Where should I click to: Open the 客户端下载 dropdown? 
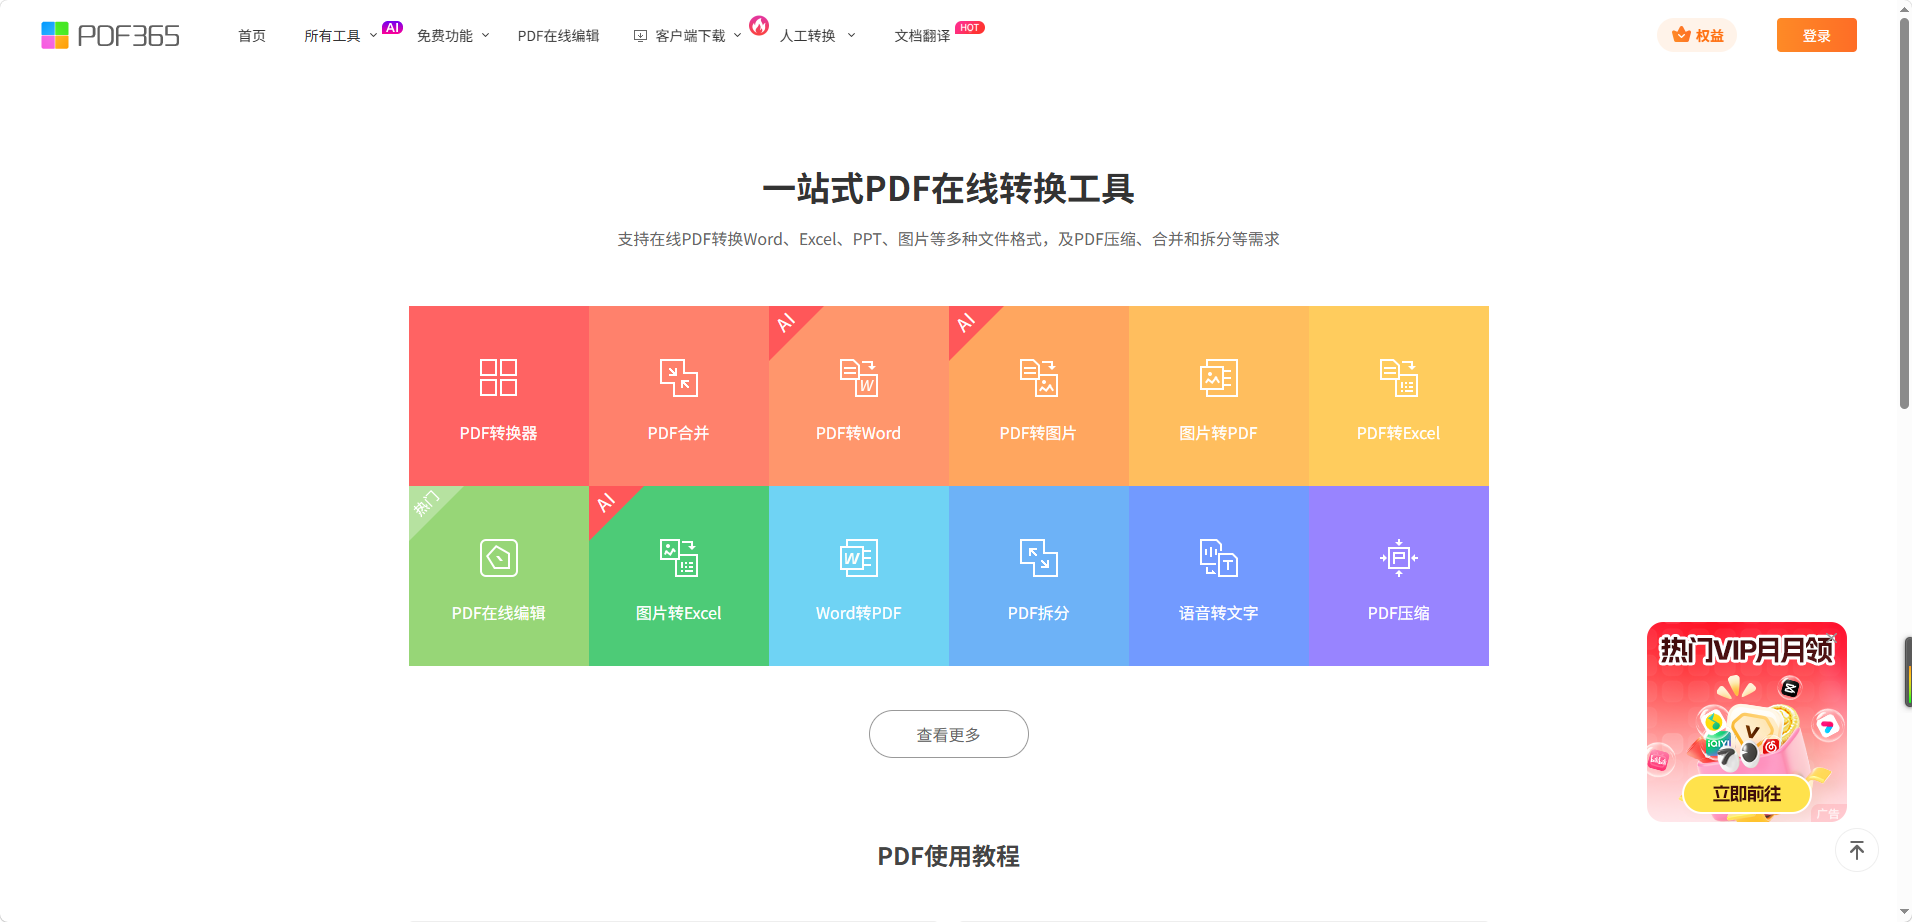[689, 36]
